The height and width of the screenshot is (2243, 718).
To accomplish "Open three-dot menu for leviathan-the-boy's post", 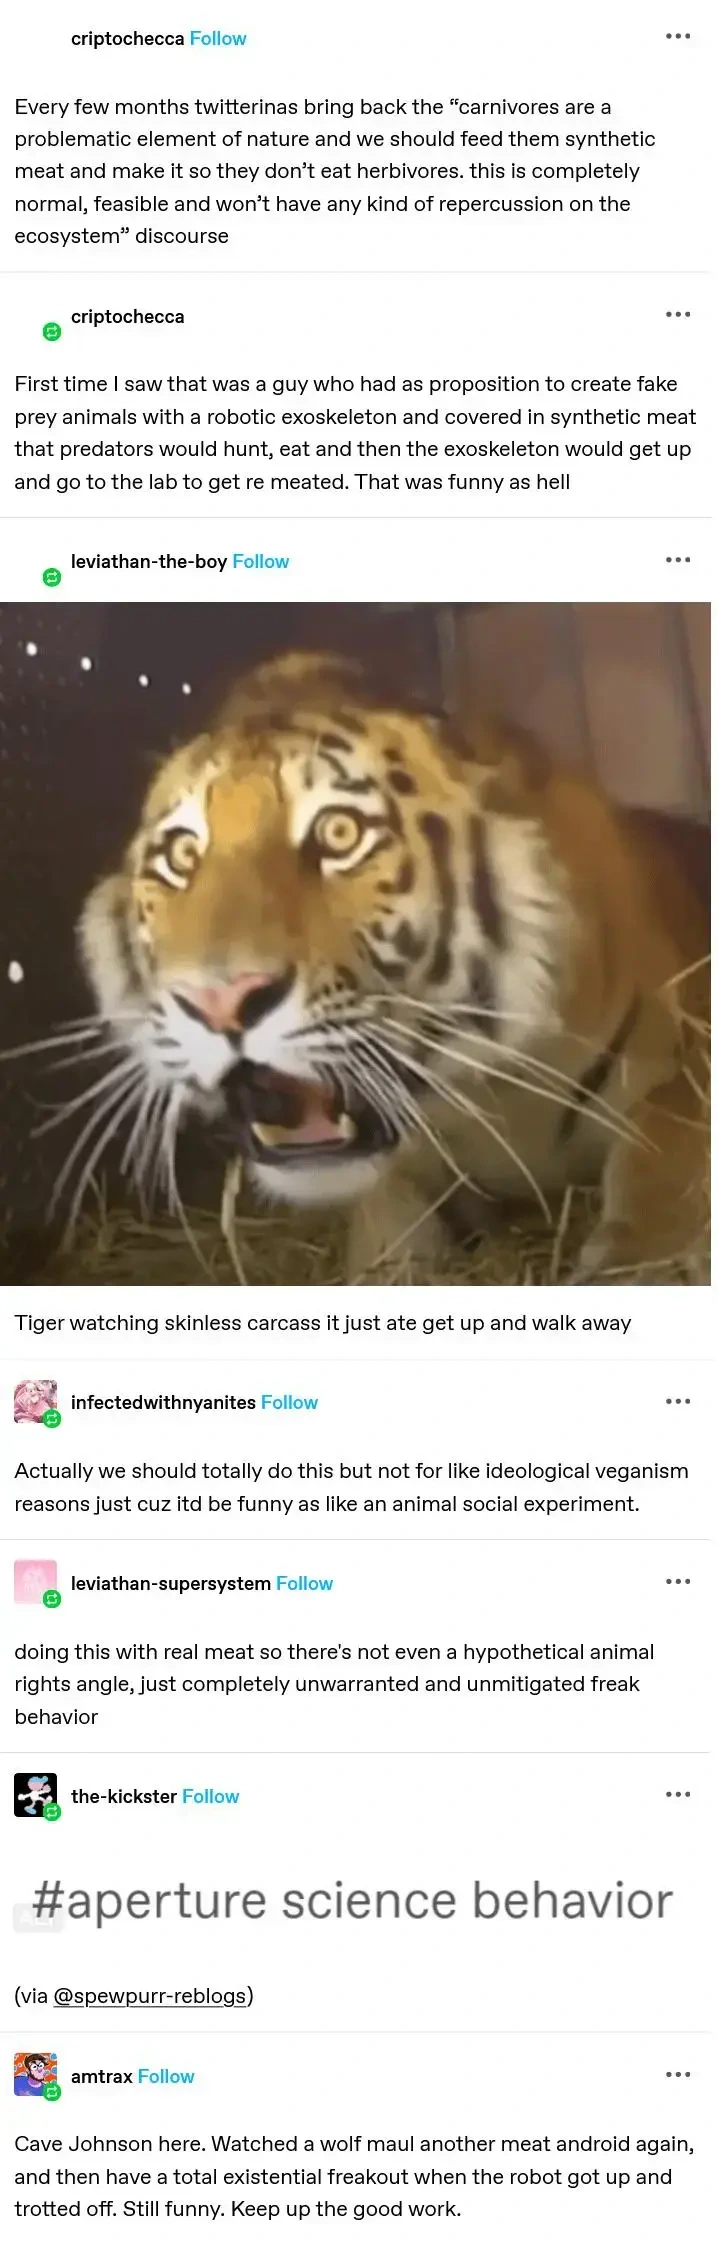I will pos(678,560).
